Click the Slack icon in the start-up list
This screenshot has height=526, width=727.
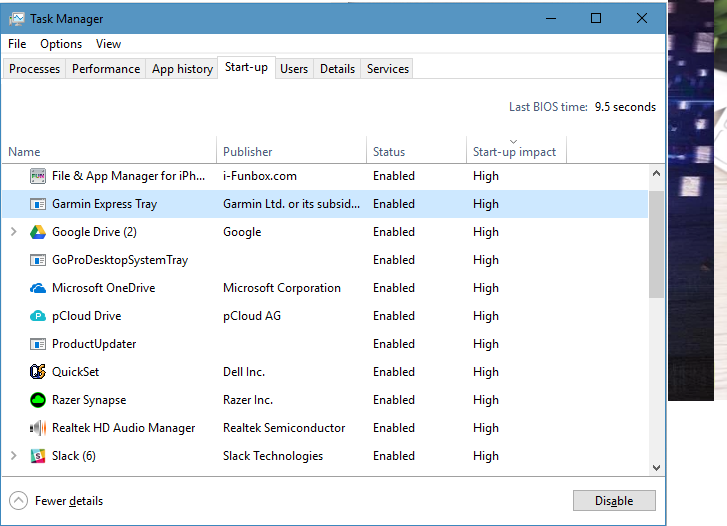tap(38, 456)
